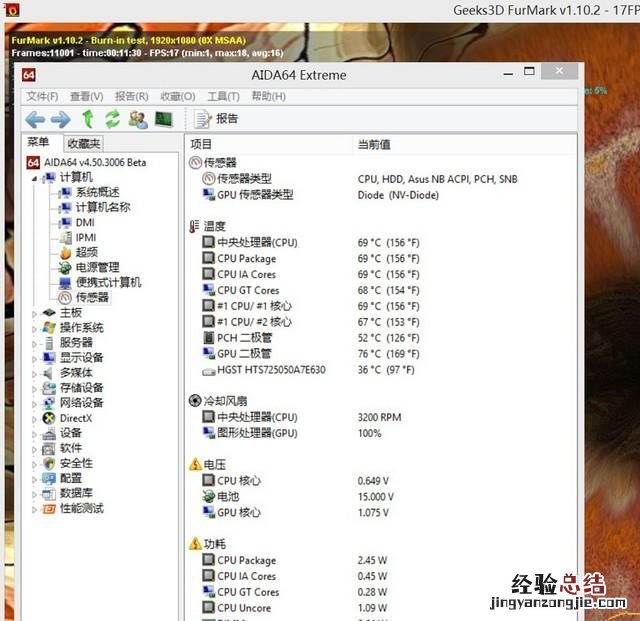Click the blue Forward arrow in toolbar

[61, 119]
